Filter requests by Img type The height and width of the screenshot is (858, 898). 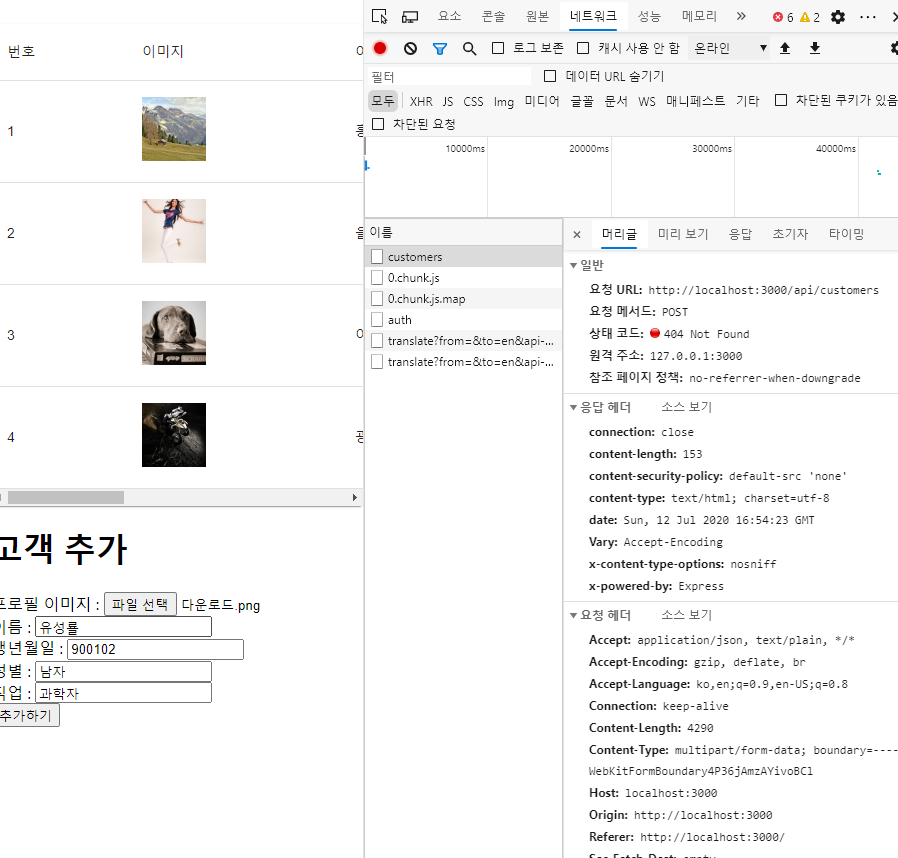click(503, 101)
